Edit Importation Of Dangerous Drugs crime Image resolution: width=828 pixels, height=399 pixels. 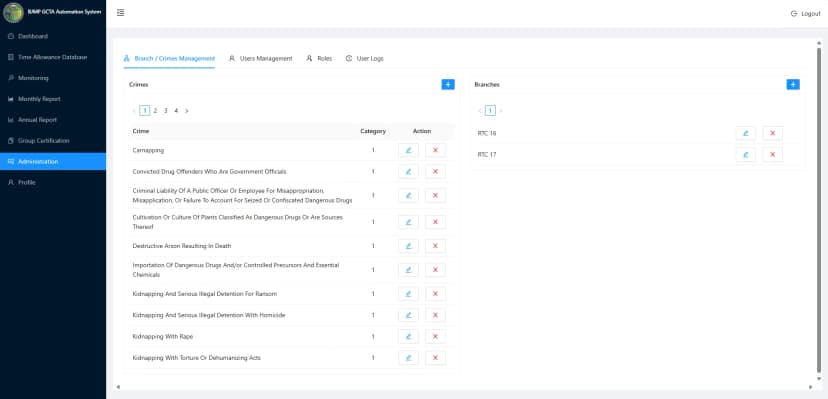click(408, 270)
